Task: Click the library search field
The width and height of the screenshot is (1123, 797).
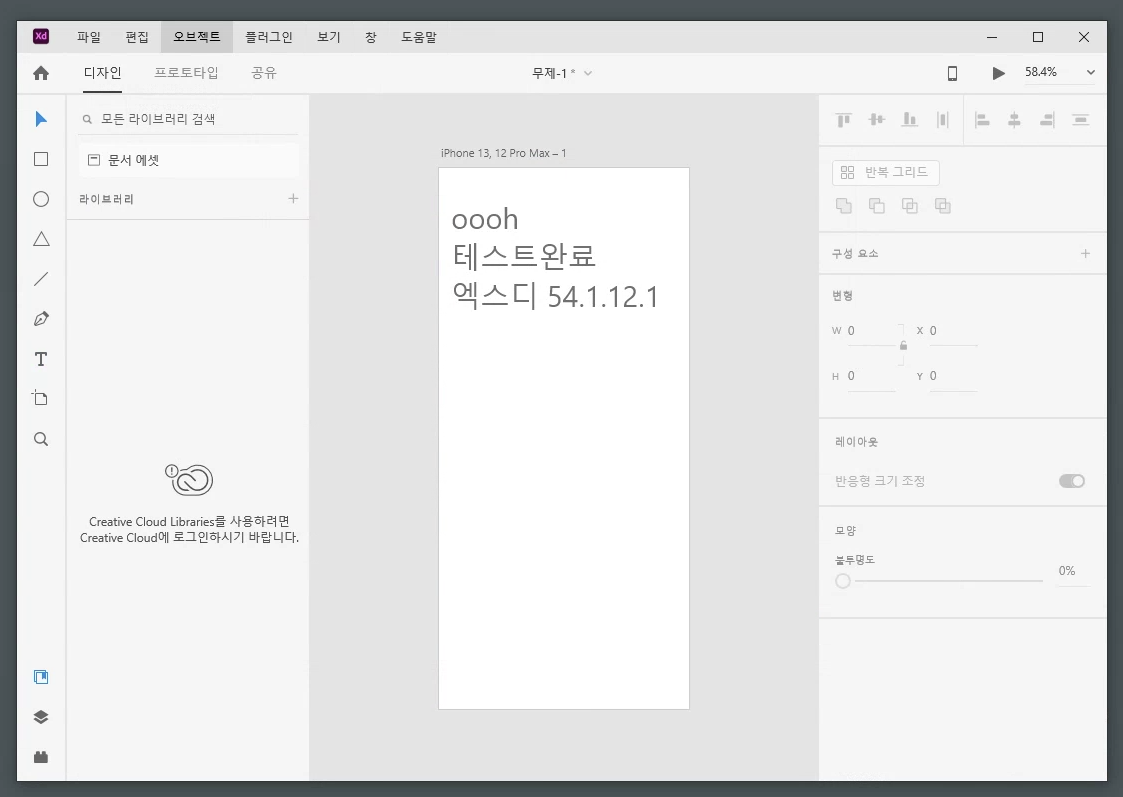Action: point(188,120)
